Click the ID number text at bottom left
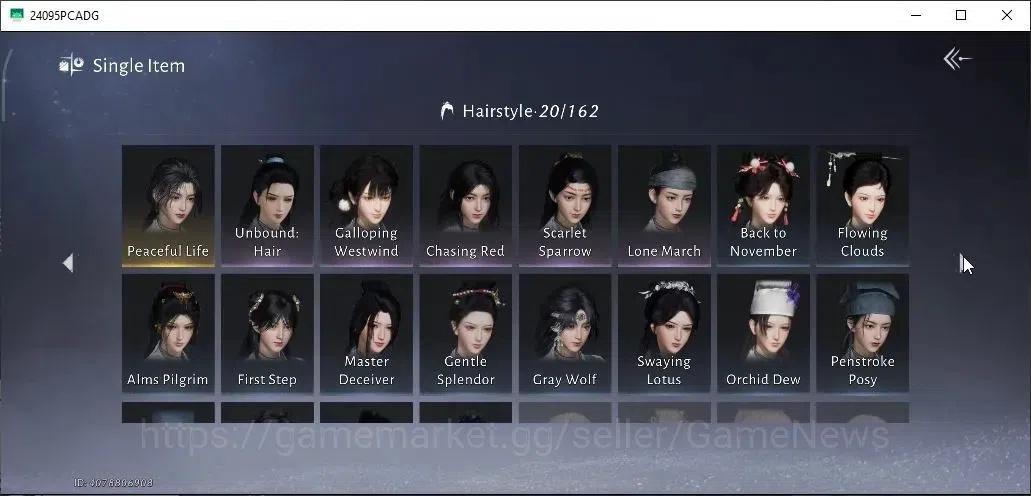 coord(114,482)
